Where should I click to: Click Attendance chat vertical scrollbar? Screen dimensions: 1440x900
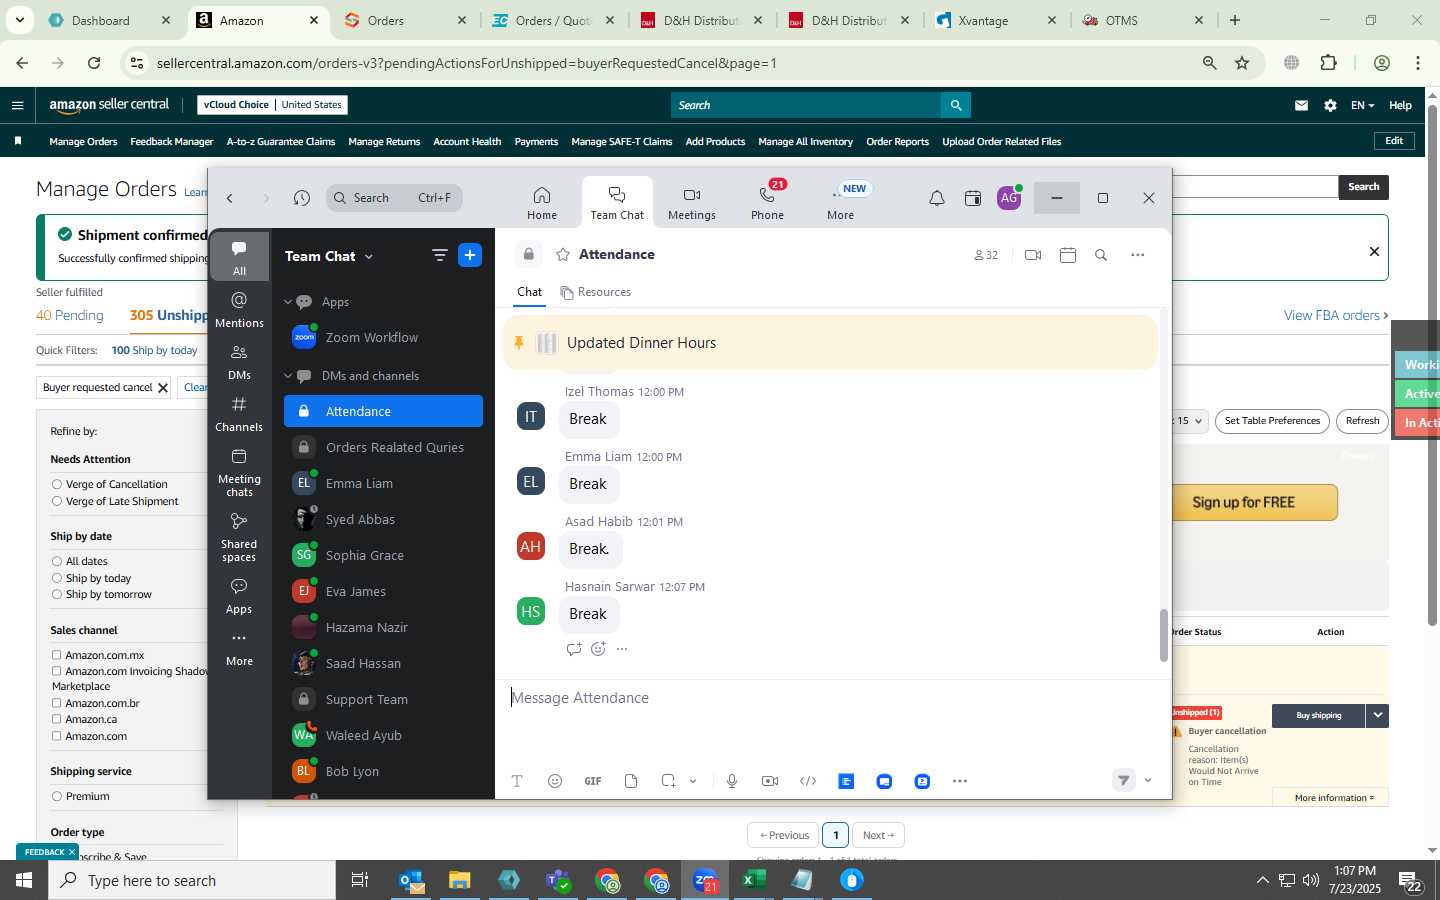(x=1163, y=635)
